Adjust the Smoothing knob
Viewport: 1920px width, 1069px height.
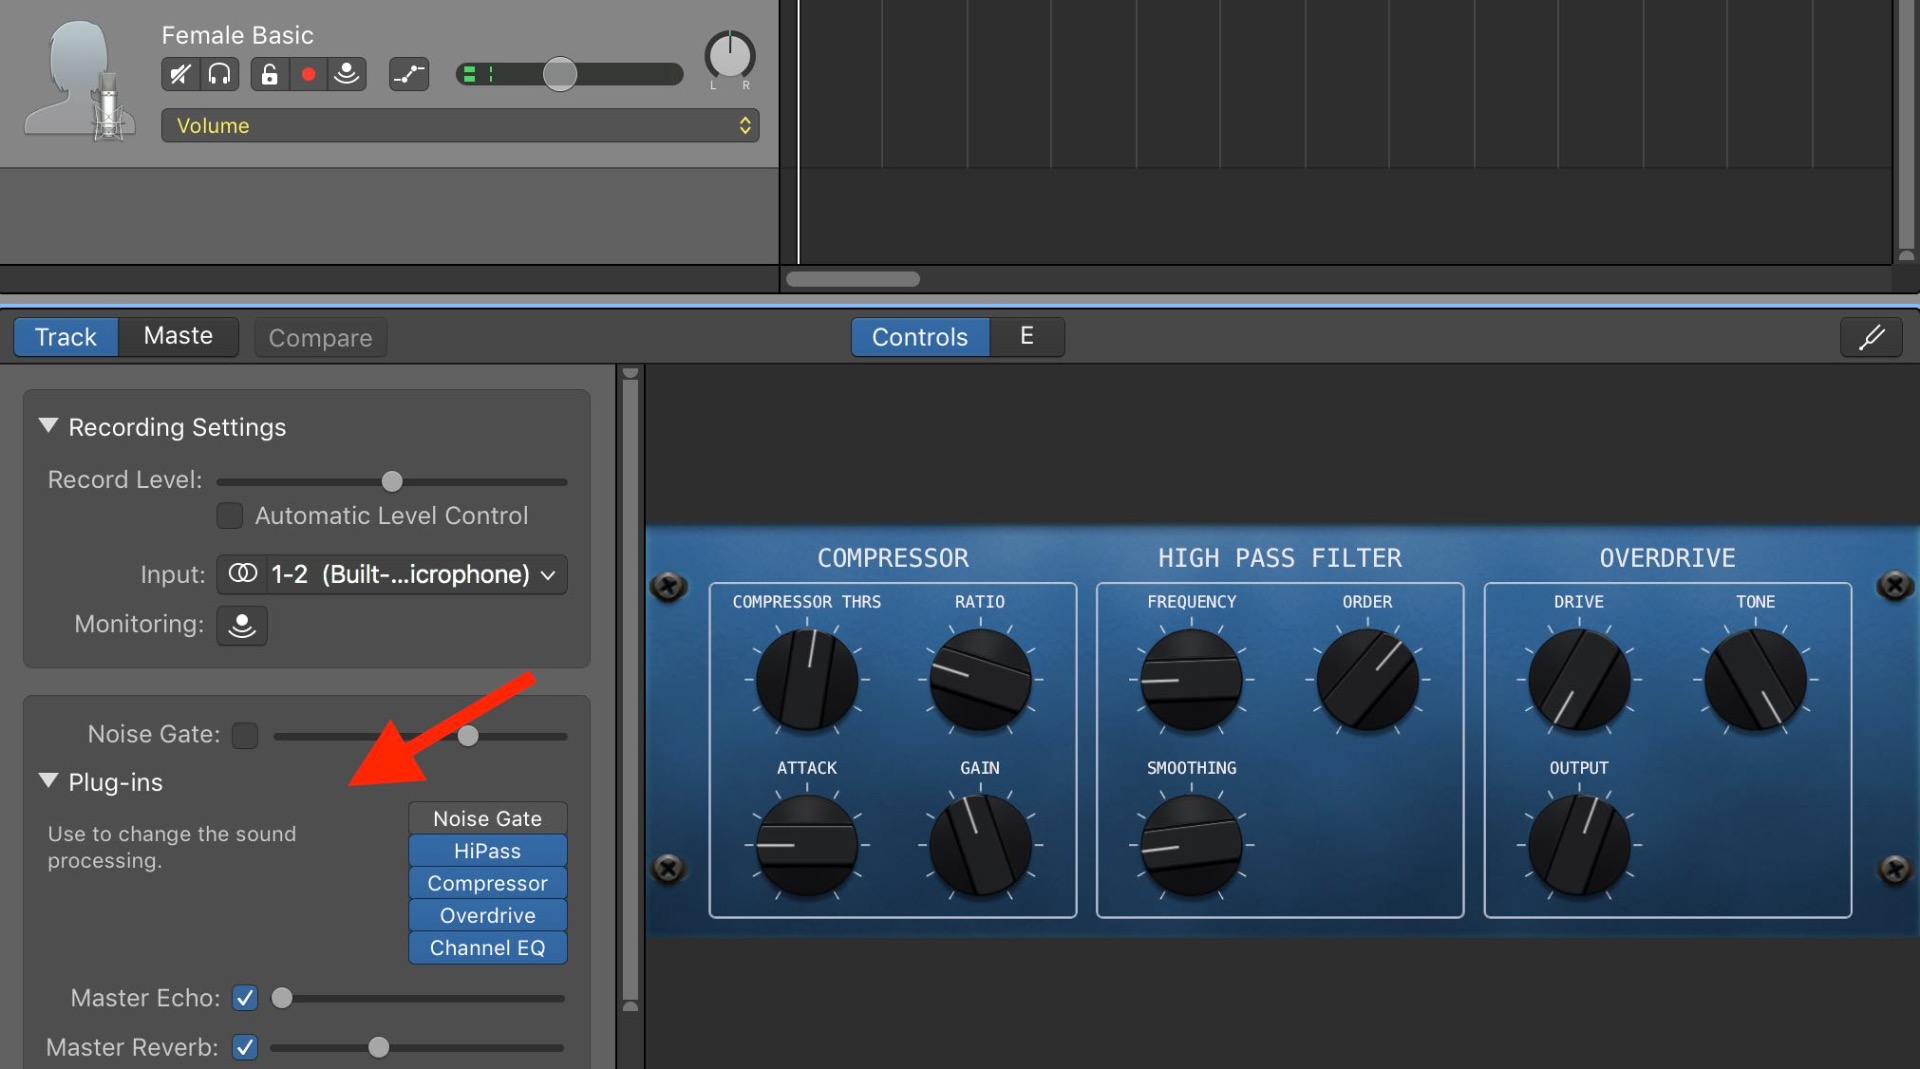pos(1191,846)
